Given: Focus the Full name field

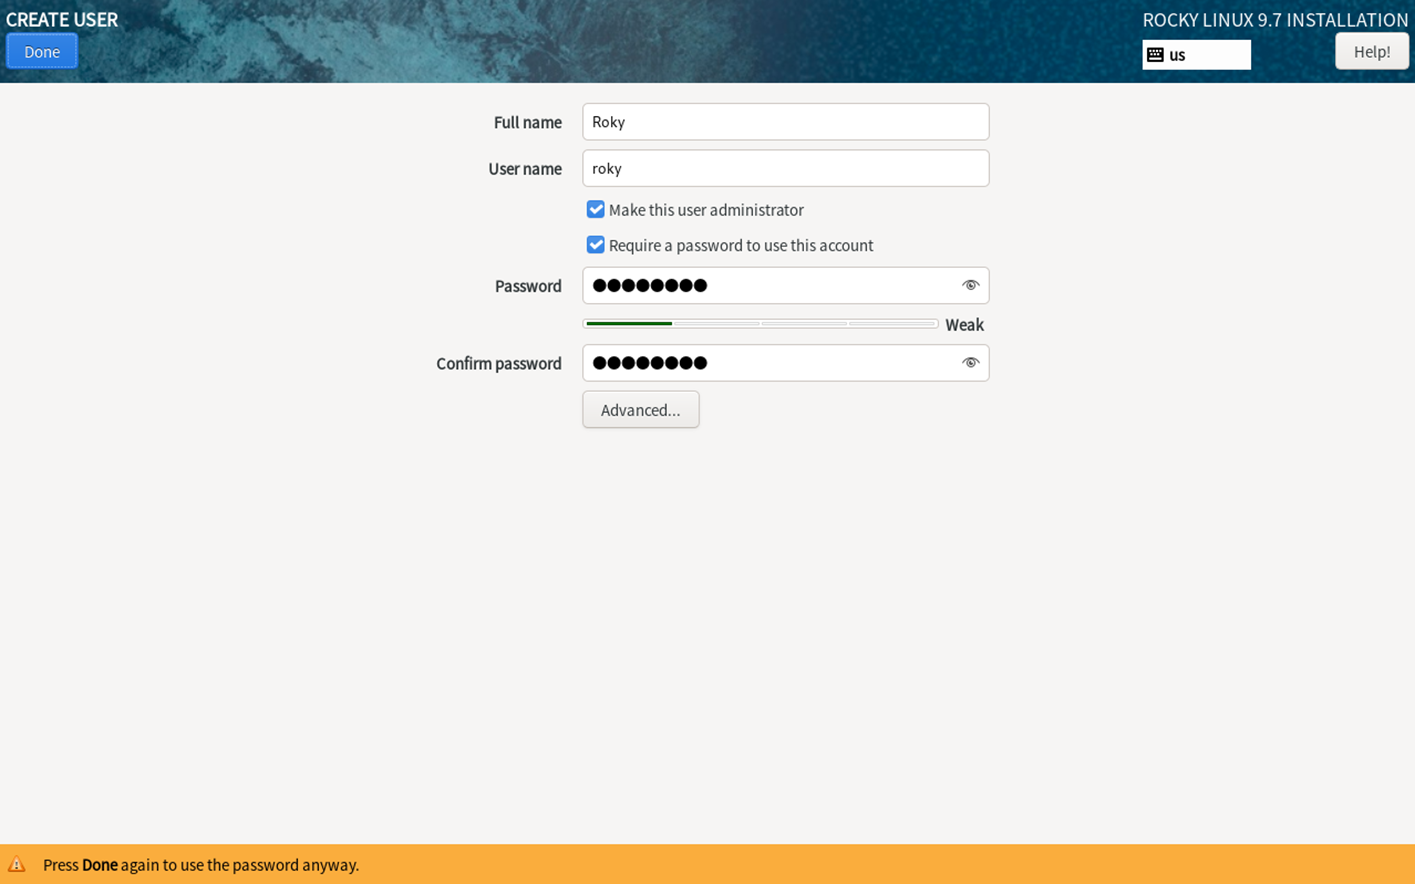Looking at the screenshot, I should point(786,122).
